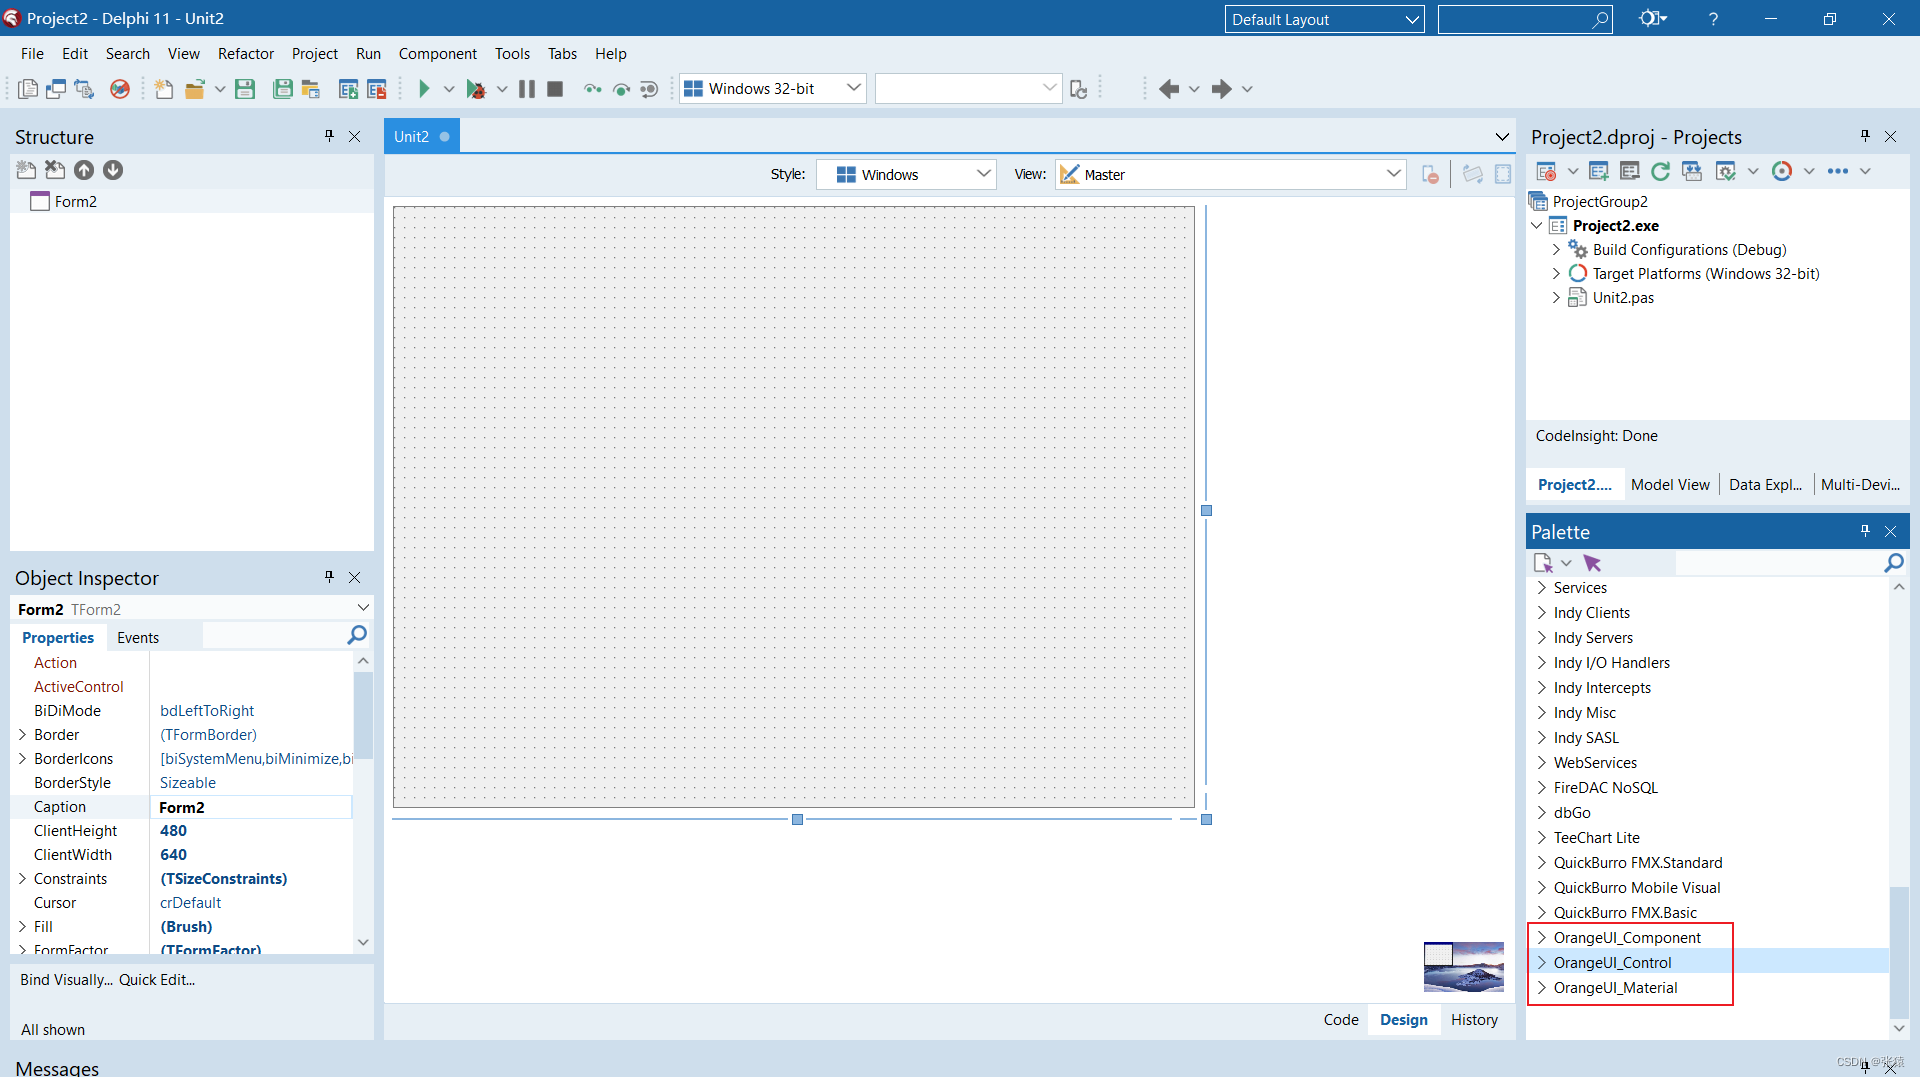Switch to the Events page in Object Inspector
Image resolution: width=1920 pixels, height=1077 pixels.
click(x=138, y=637)
